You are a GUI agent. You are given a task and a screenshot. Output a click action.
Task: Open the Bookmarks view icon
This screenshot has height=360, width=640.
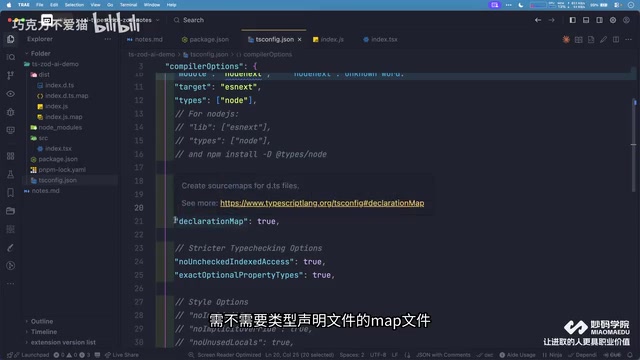coord(11,193)
